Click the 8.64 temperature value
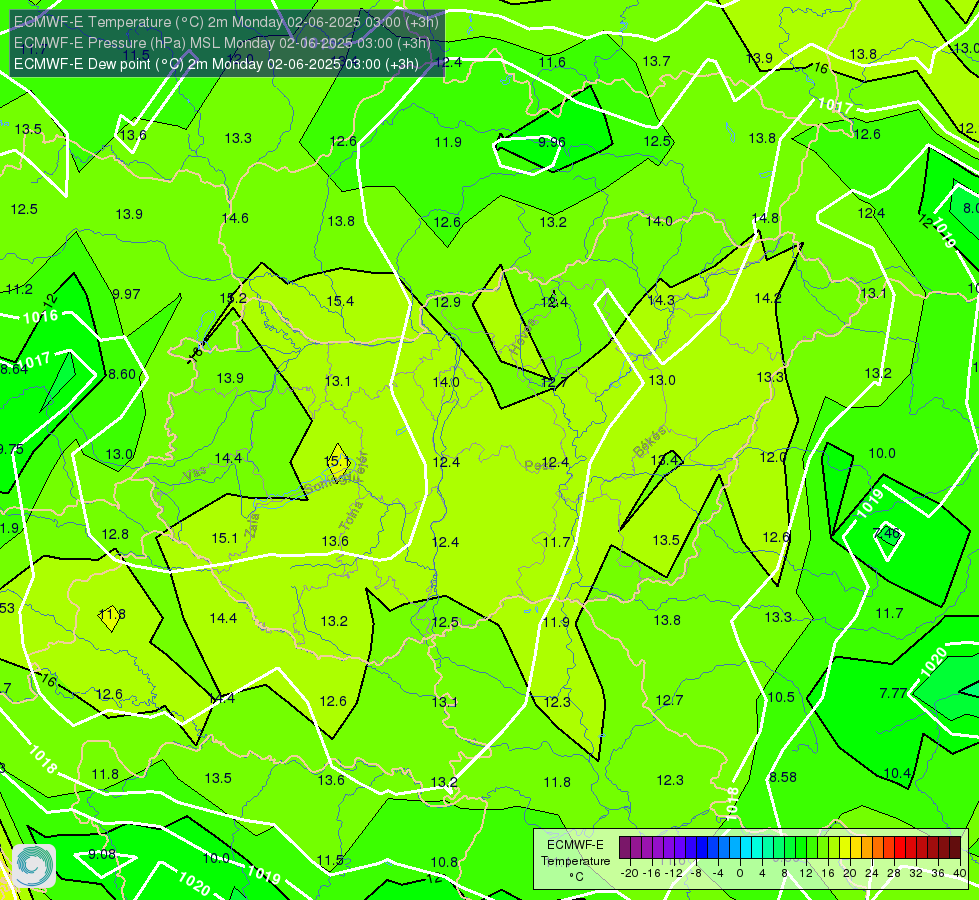979x900 pixels. pos(14,369)
